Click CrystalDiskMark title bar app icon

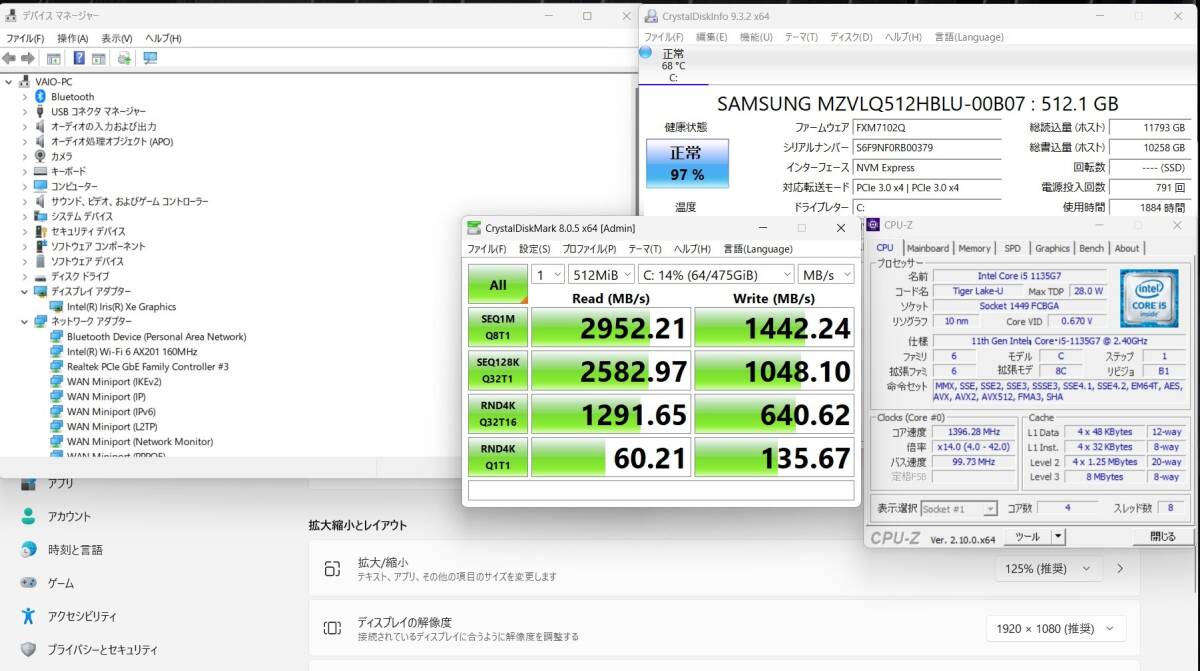point(475,228)
